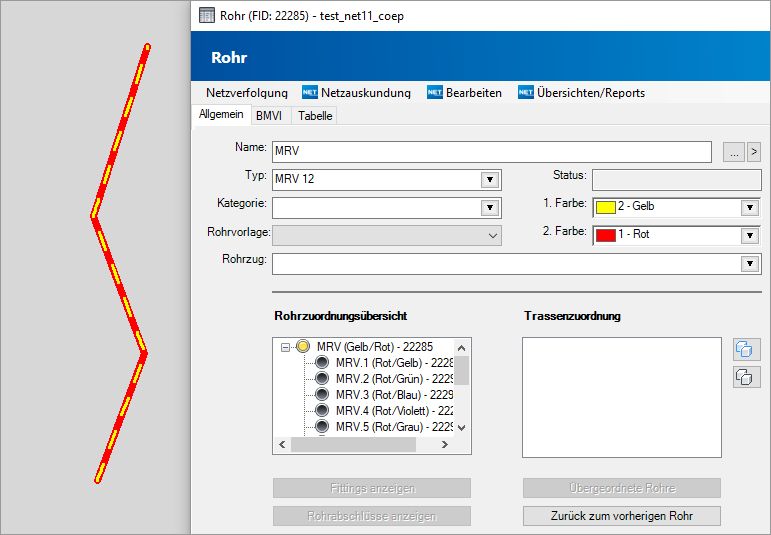771x535 pixels.
Task: Click Zurück zum vorherigen Rohr button
Action: pos(622,516)
